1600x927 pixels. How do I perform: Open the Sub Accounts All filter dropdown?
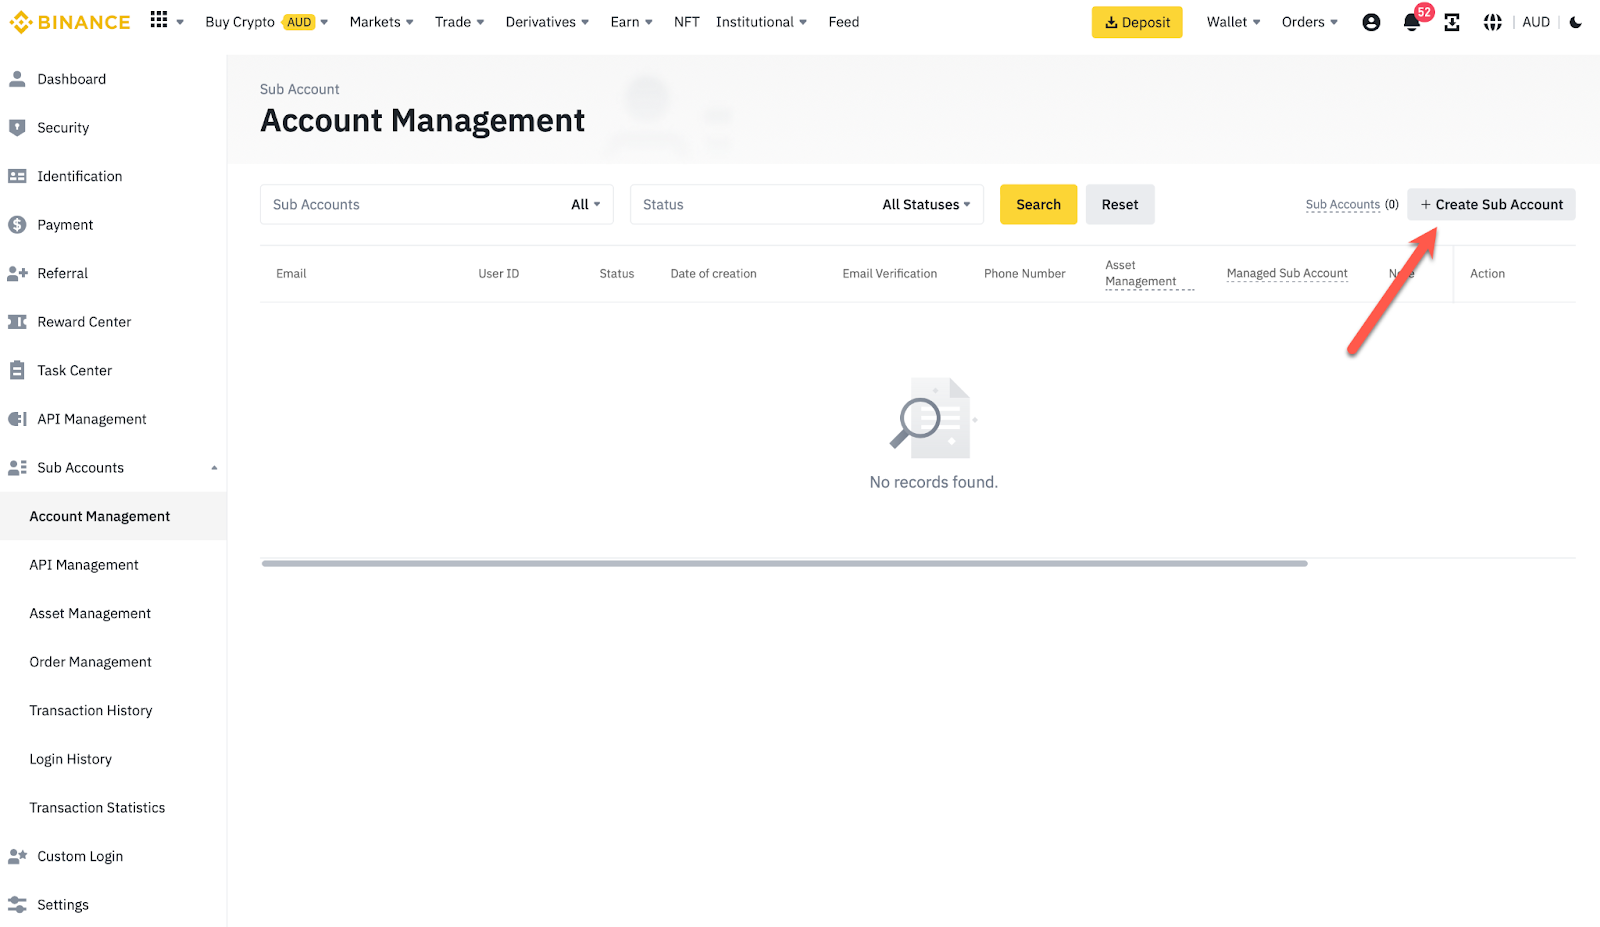437,204
